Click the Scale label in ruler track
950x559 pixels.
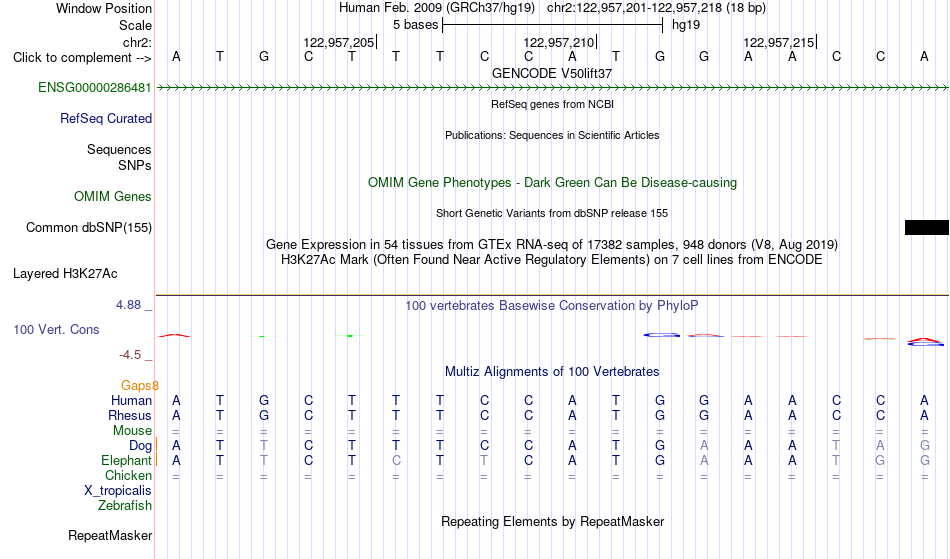point(135,25)
